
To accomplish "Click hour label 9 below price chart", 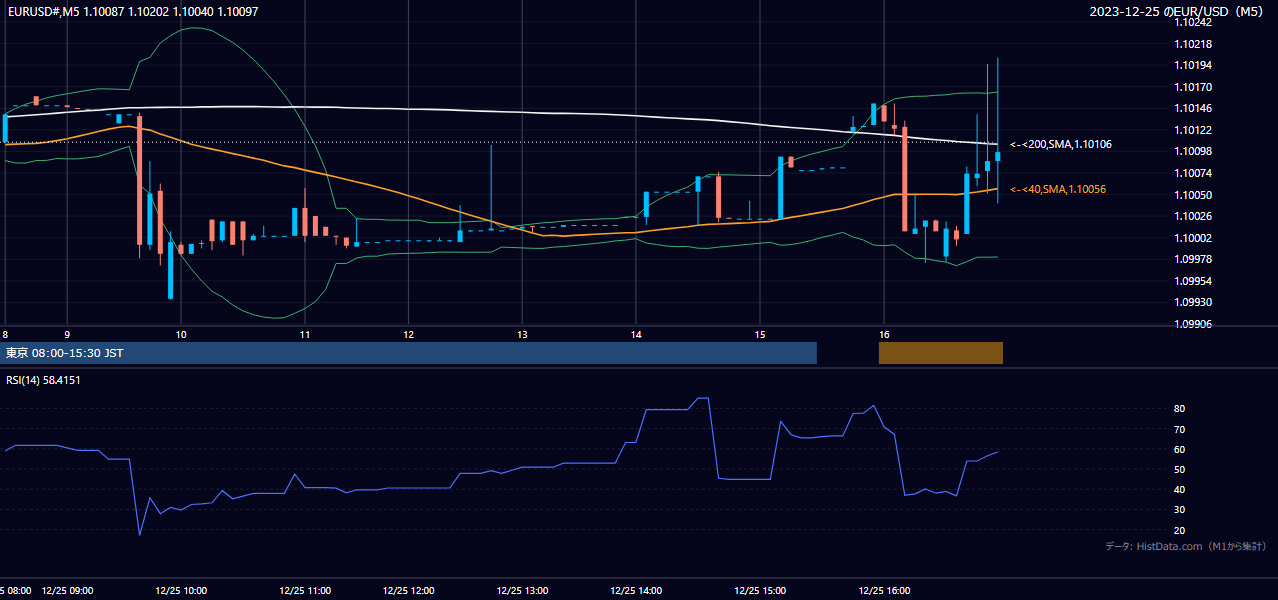I will [67, 334].
